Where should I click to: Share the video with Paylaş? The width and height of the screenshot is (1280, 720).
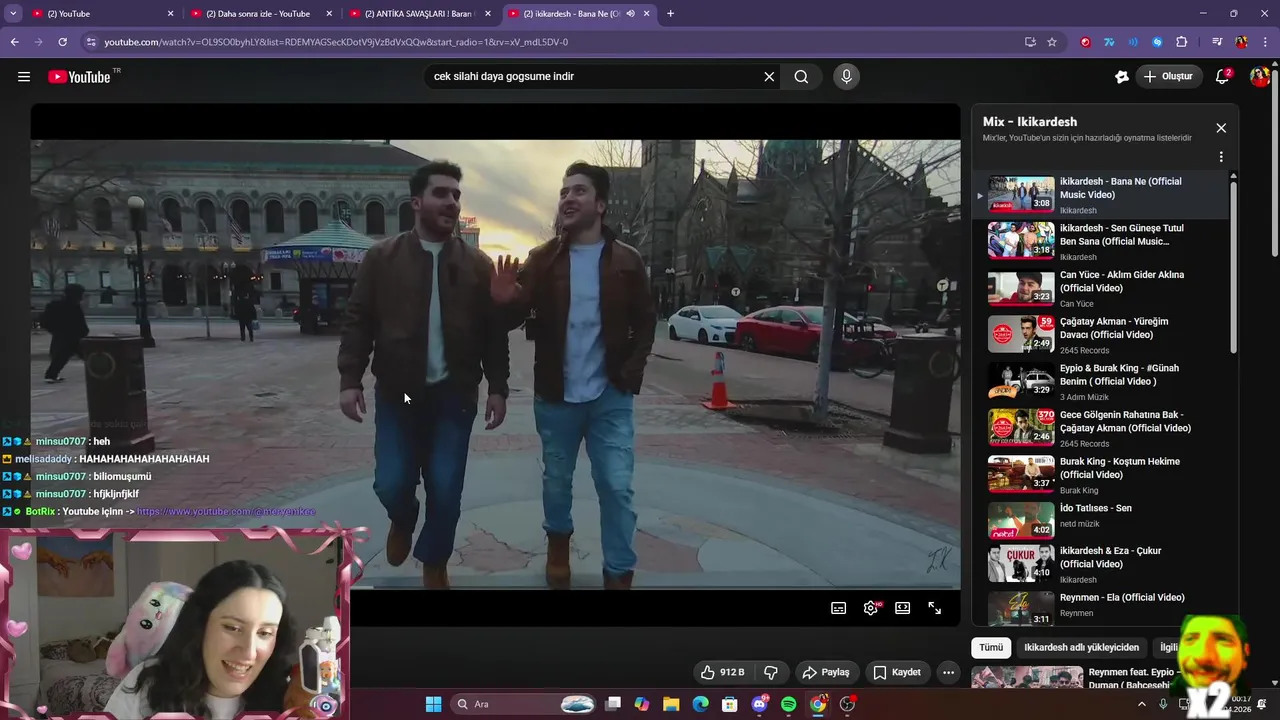coord(826,672)
